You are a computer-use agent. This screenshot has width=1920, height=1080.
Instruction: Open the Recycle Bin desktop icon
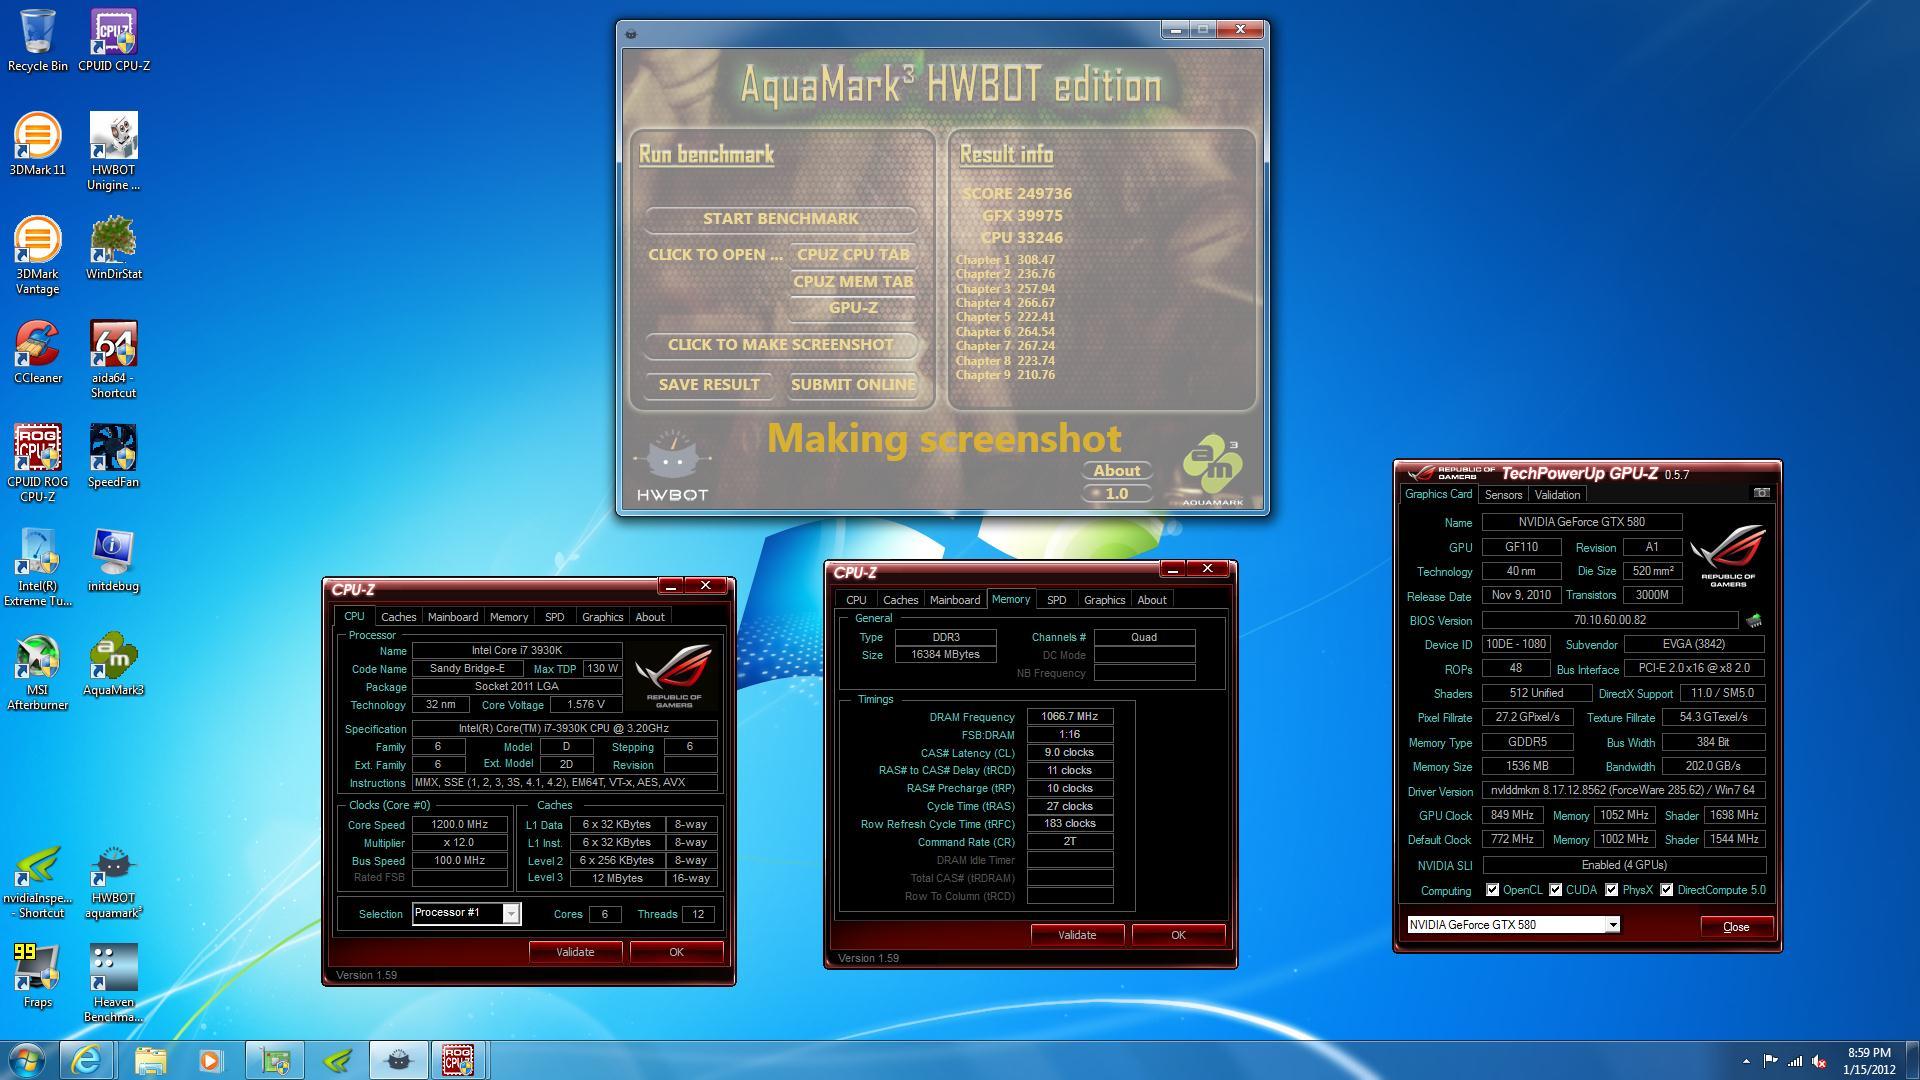38,40
